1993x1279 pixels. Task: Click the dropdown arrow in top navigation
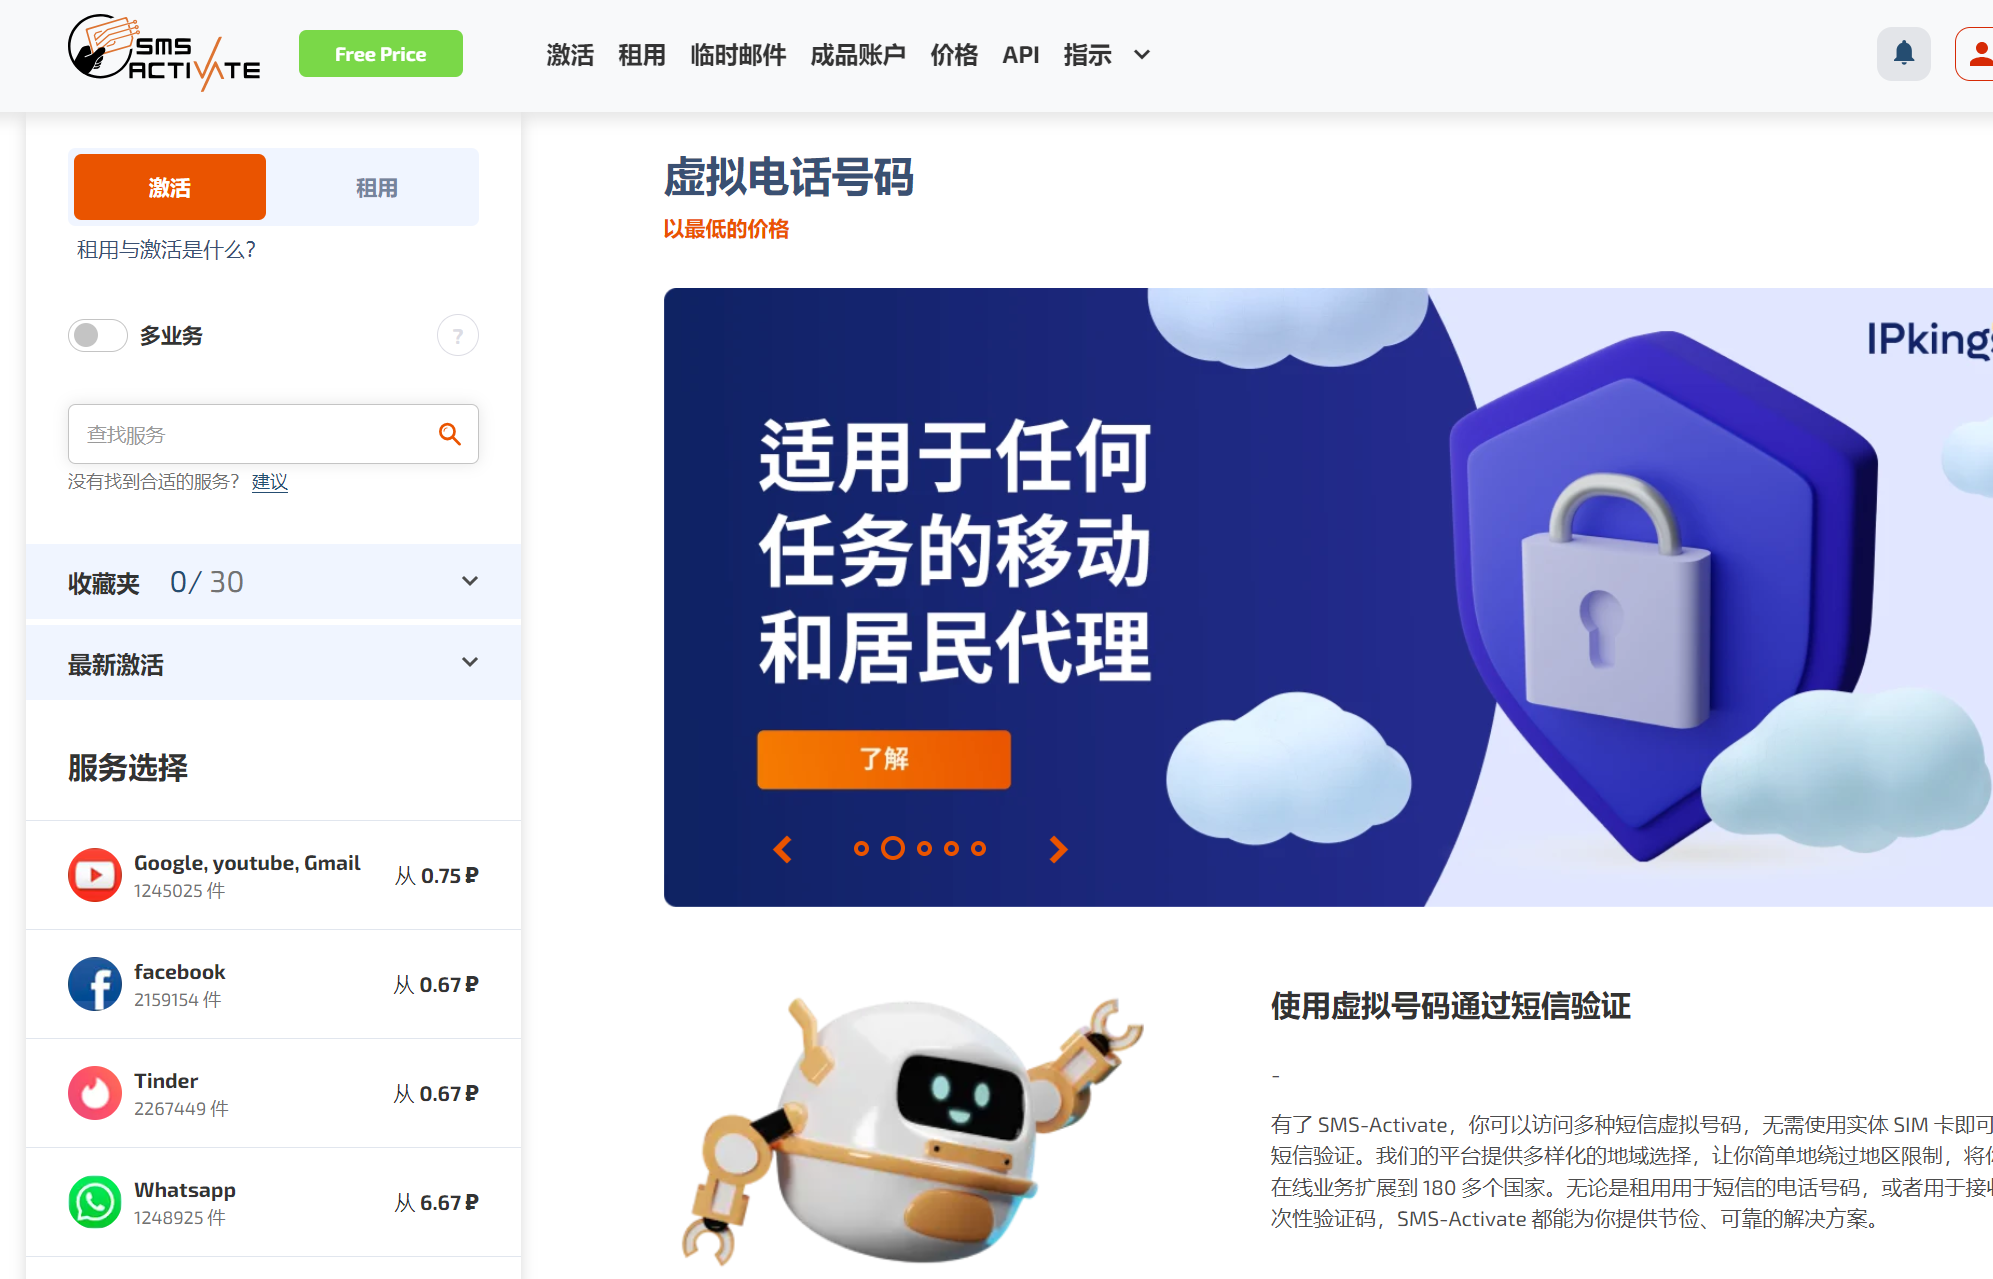[x=1143, y=55]
